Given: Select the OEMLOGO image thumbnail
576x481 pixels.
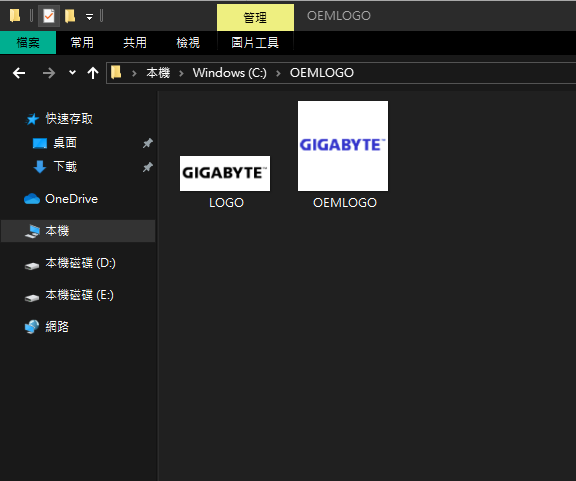Looking at the screenshot, I should pos(343,146).
